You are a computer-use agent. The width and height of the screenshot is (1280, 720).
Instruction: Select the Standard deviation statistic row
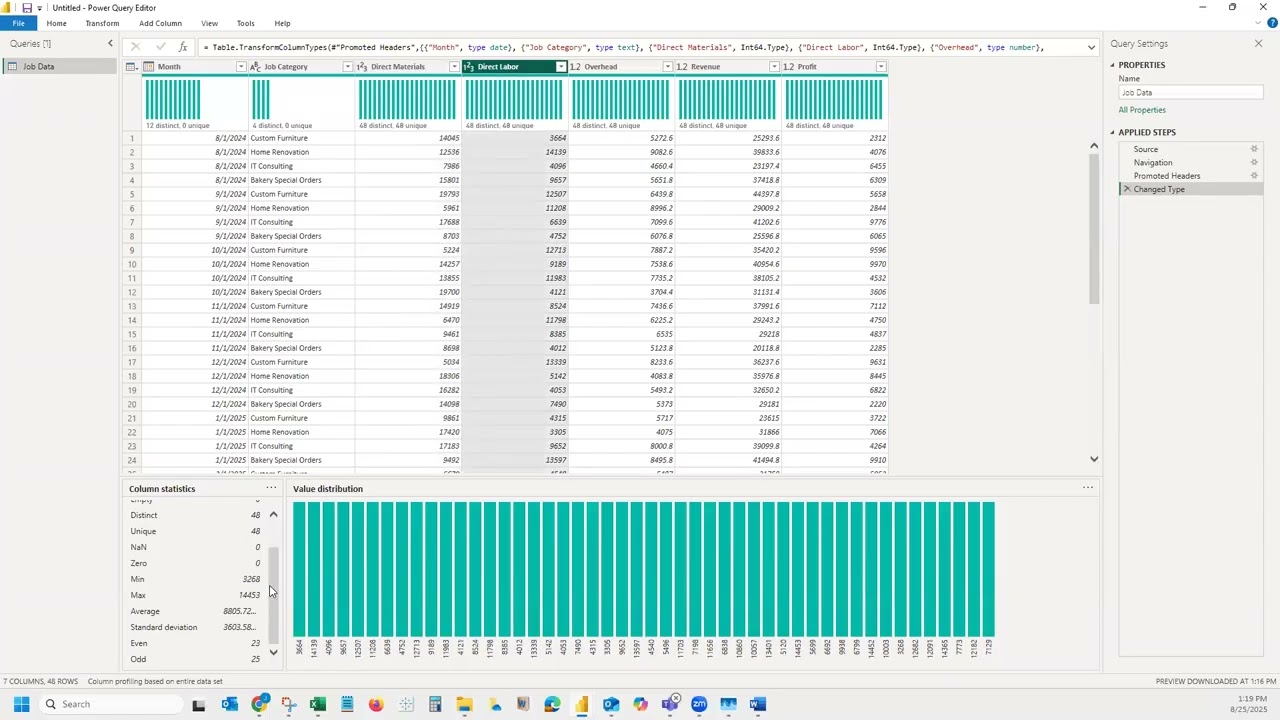(x=194, y=627)
